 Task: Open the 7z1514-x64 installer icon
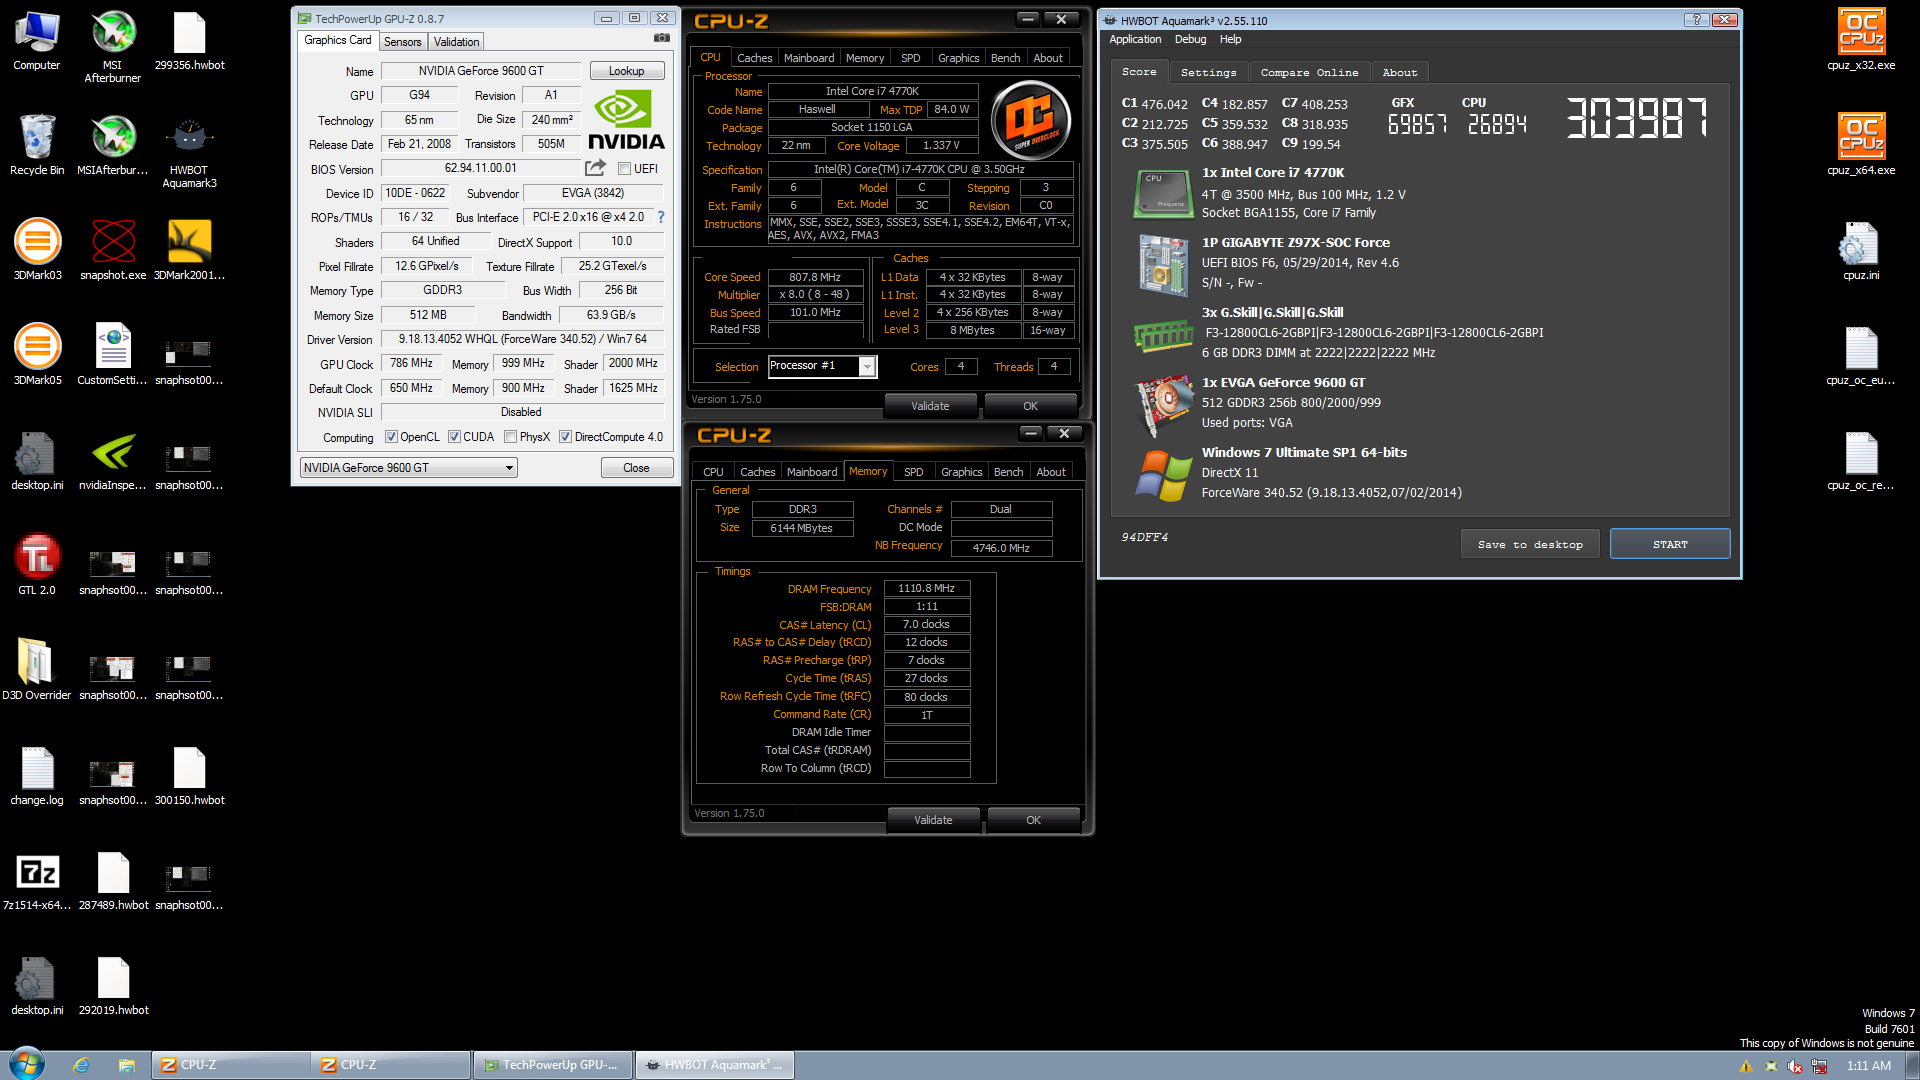coord(37,880)
